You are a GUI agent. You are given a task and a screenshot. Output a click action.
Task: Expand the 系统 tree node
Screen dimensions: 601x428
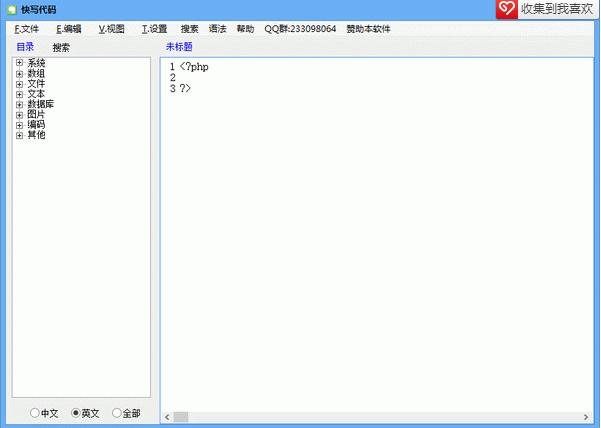click(x=20, y=62)
